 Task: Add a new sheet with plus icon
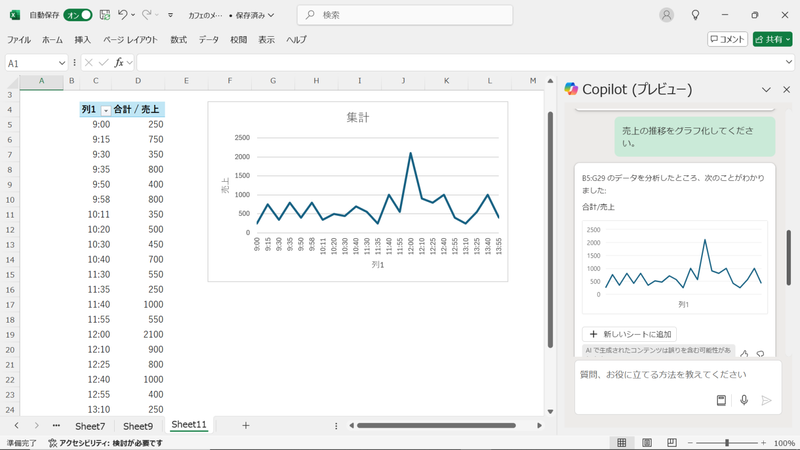coord(246,425)
